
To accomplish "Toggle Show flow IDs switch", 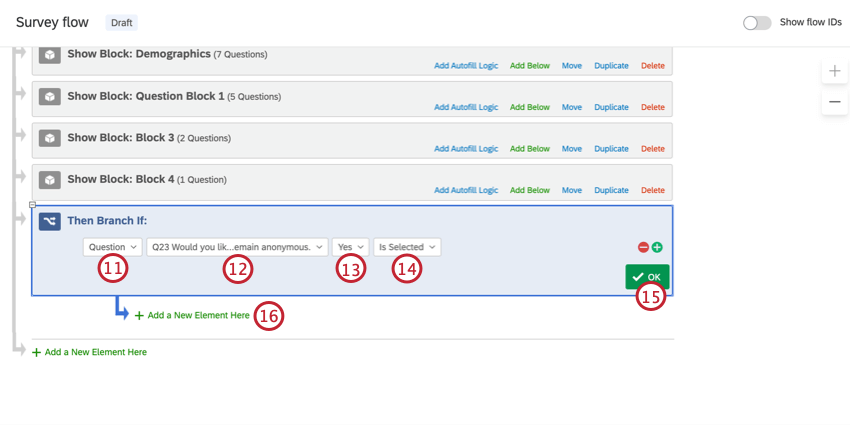I will click(757, 23).
